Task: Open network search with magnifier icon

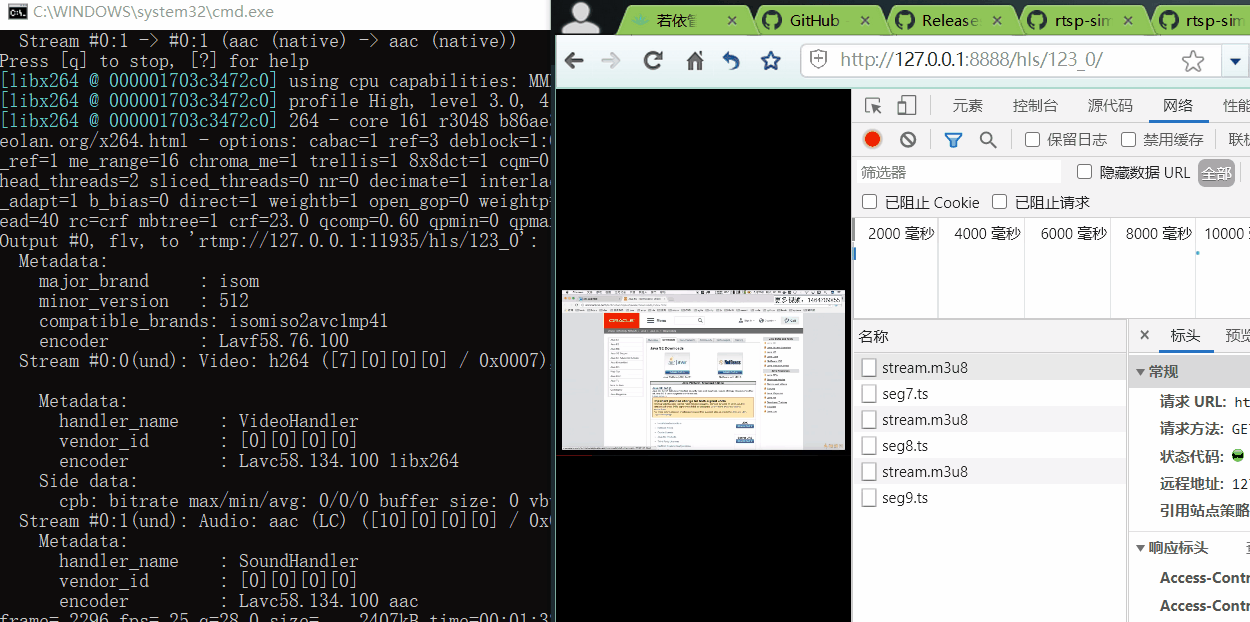Action: [988, 140]
